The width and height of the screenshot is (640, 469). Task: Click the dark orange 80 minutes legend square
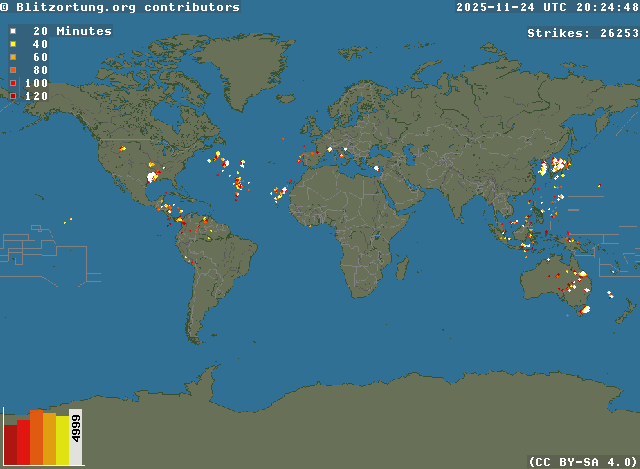click(12, 70)
